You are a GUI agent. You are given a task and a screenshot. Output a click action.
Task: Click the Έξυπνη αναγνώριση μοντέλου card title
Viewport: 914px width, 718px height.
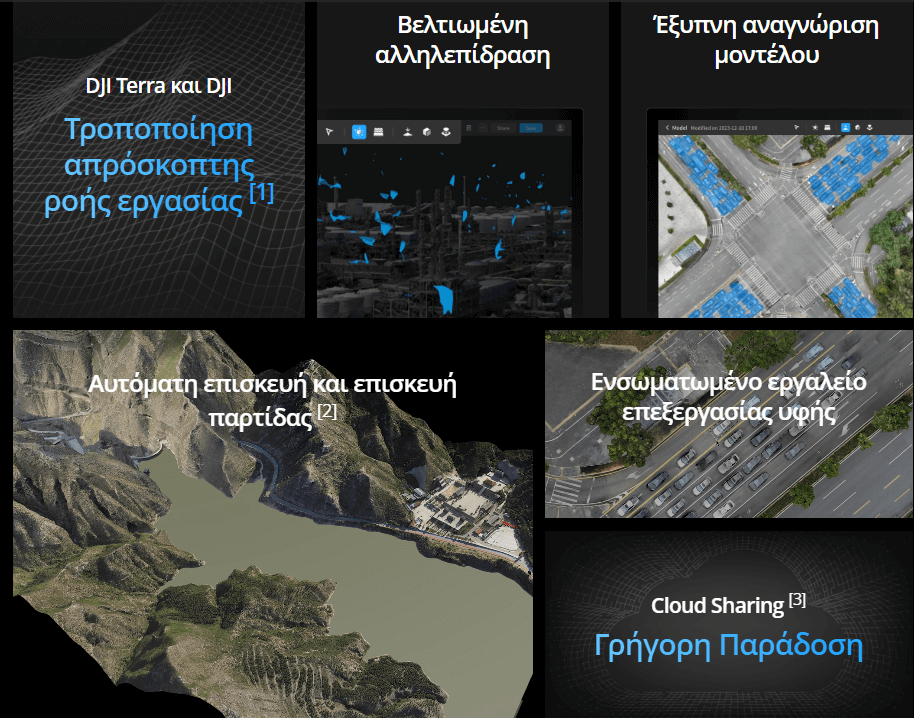(766, 40)
